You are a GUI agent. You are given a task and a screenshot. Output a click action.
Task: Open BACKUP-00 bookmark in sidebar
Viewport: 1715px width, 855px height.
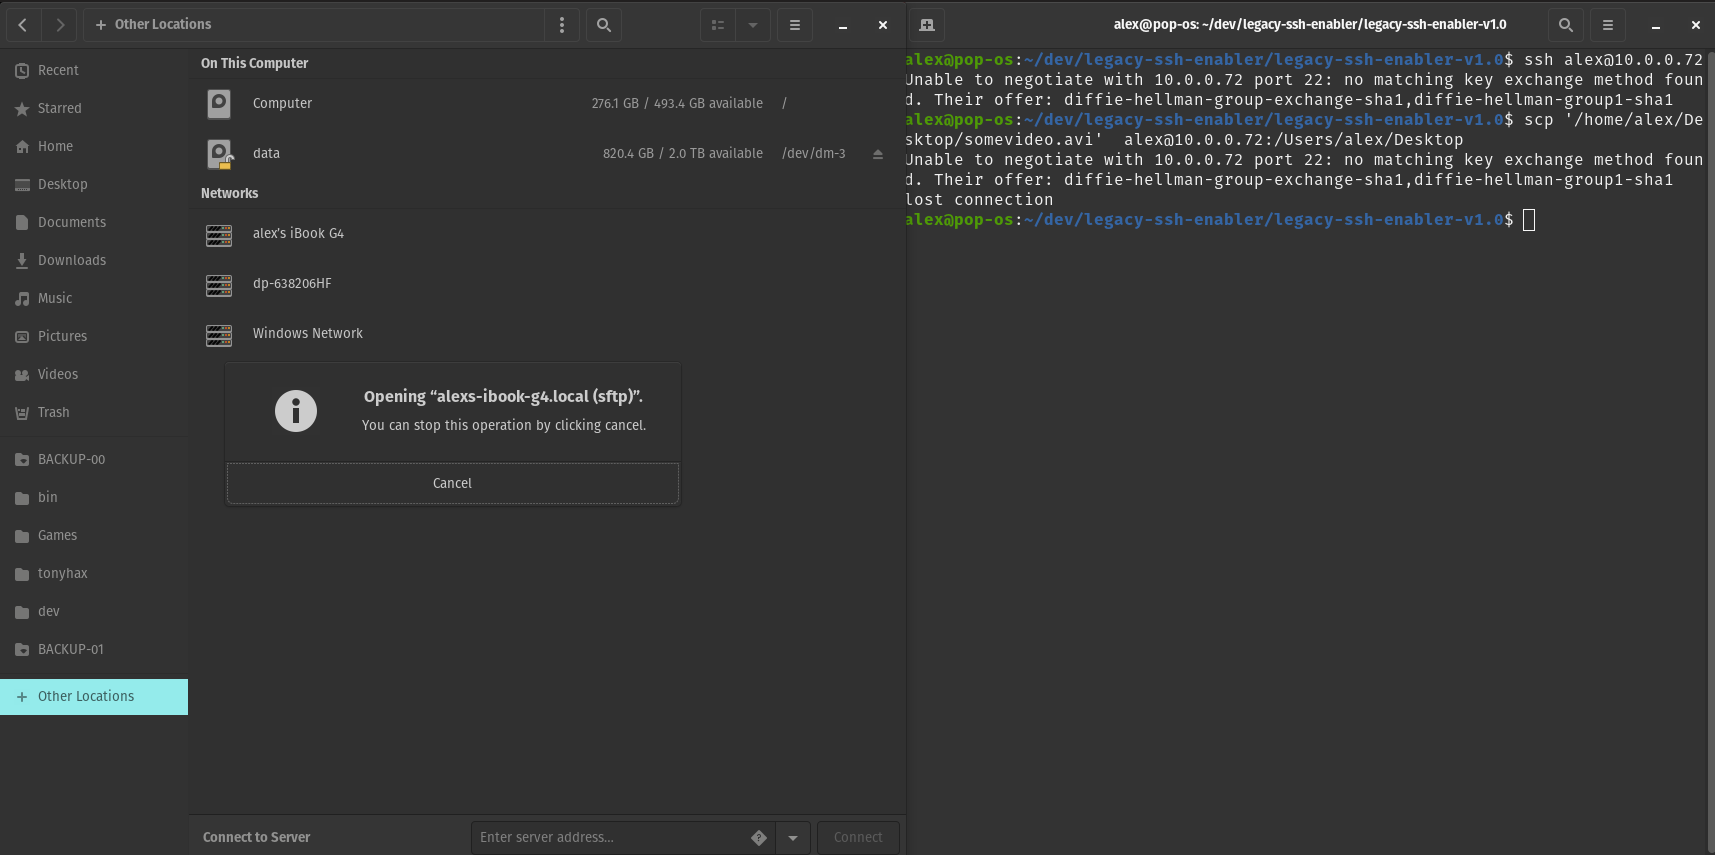pos(94,459)
